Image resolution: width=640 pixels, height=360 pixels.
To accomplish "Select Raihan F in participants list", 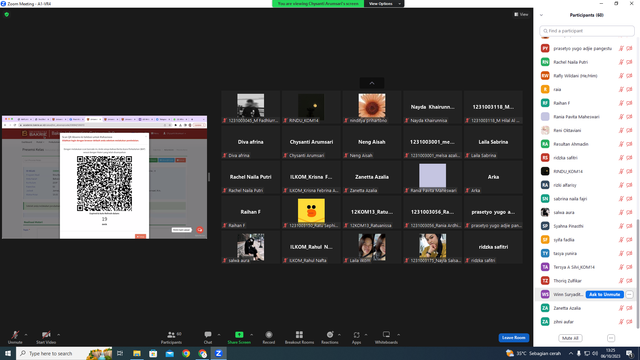I will (x=587, y=103).
